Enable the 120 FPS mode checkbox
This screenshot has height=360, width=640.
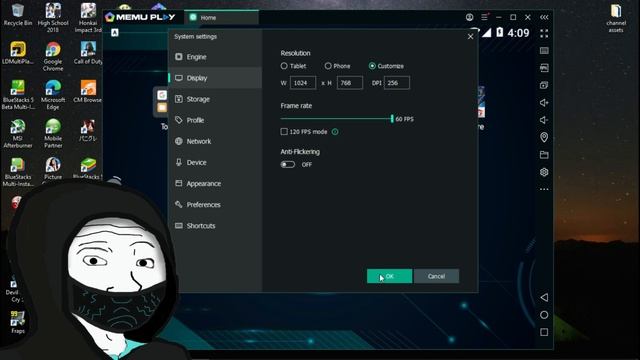point(284,131)
